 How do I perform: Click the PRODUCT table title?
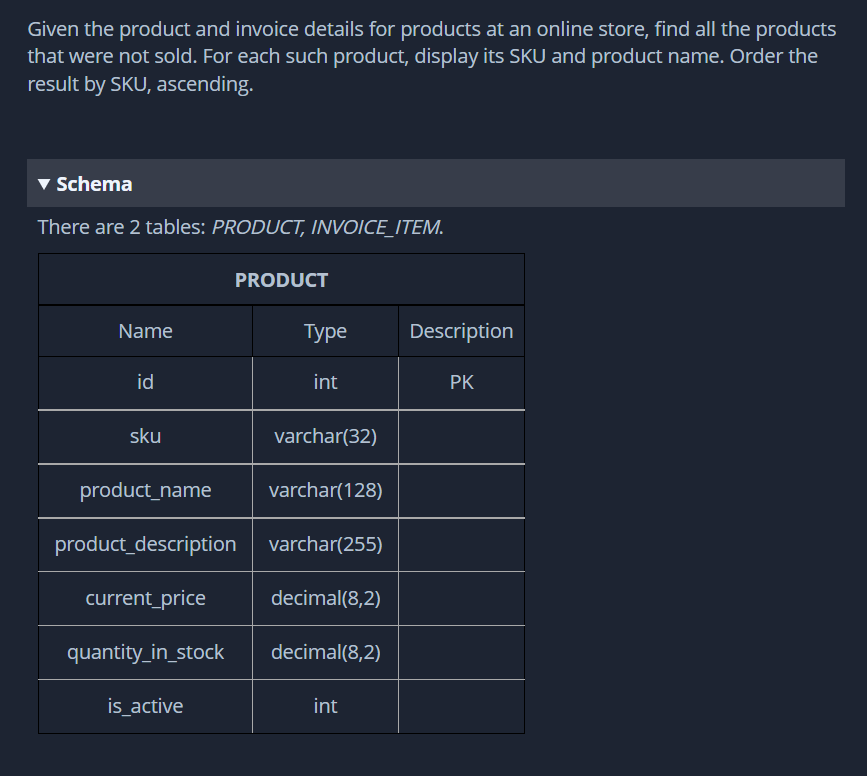click(x=281, y=280)
